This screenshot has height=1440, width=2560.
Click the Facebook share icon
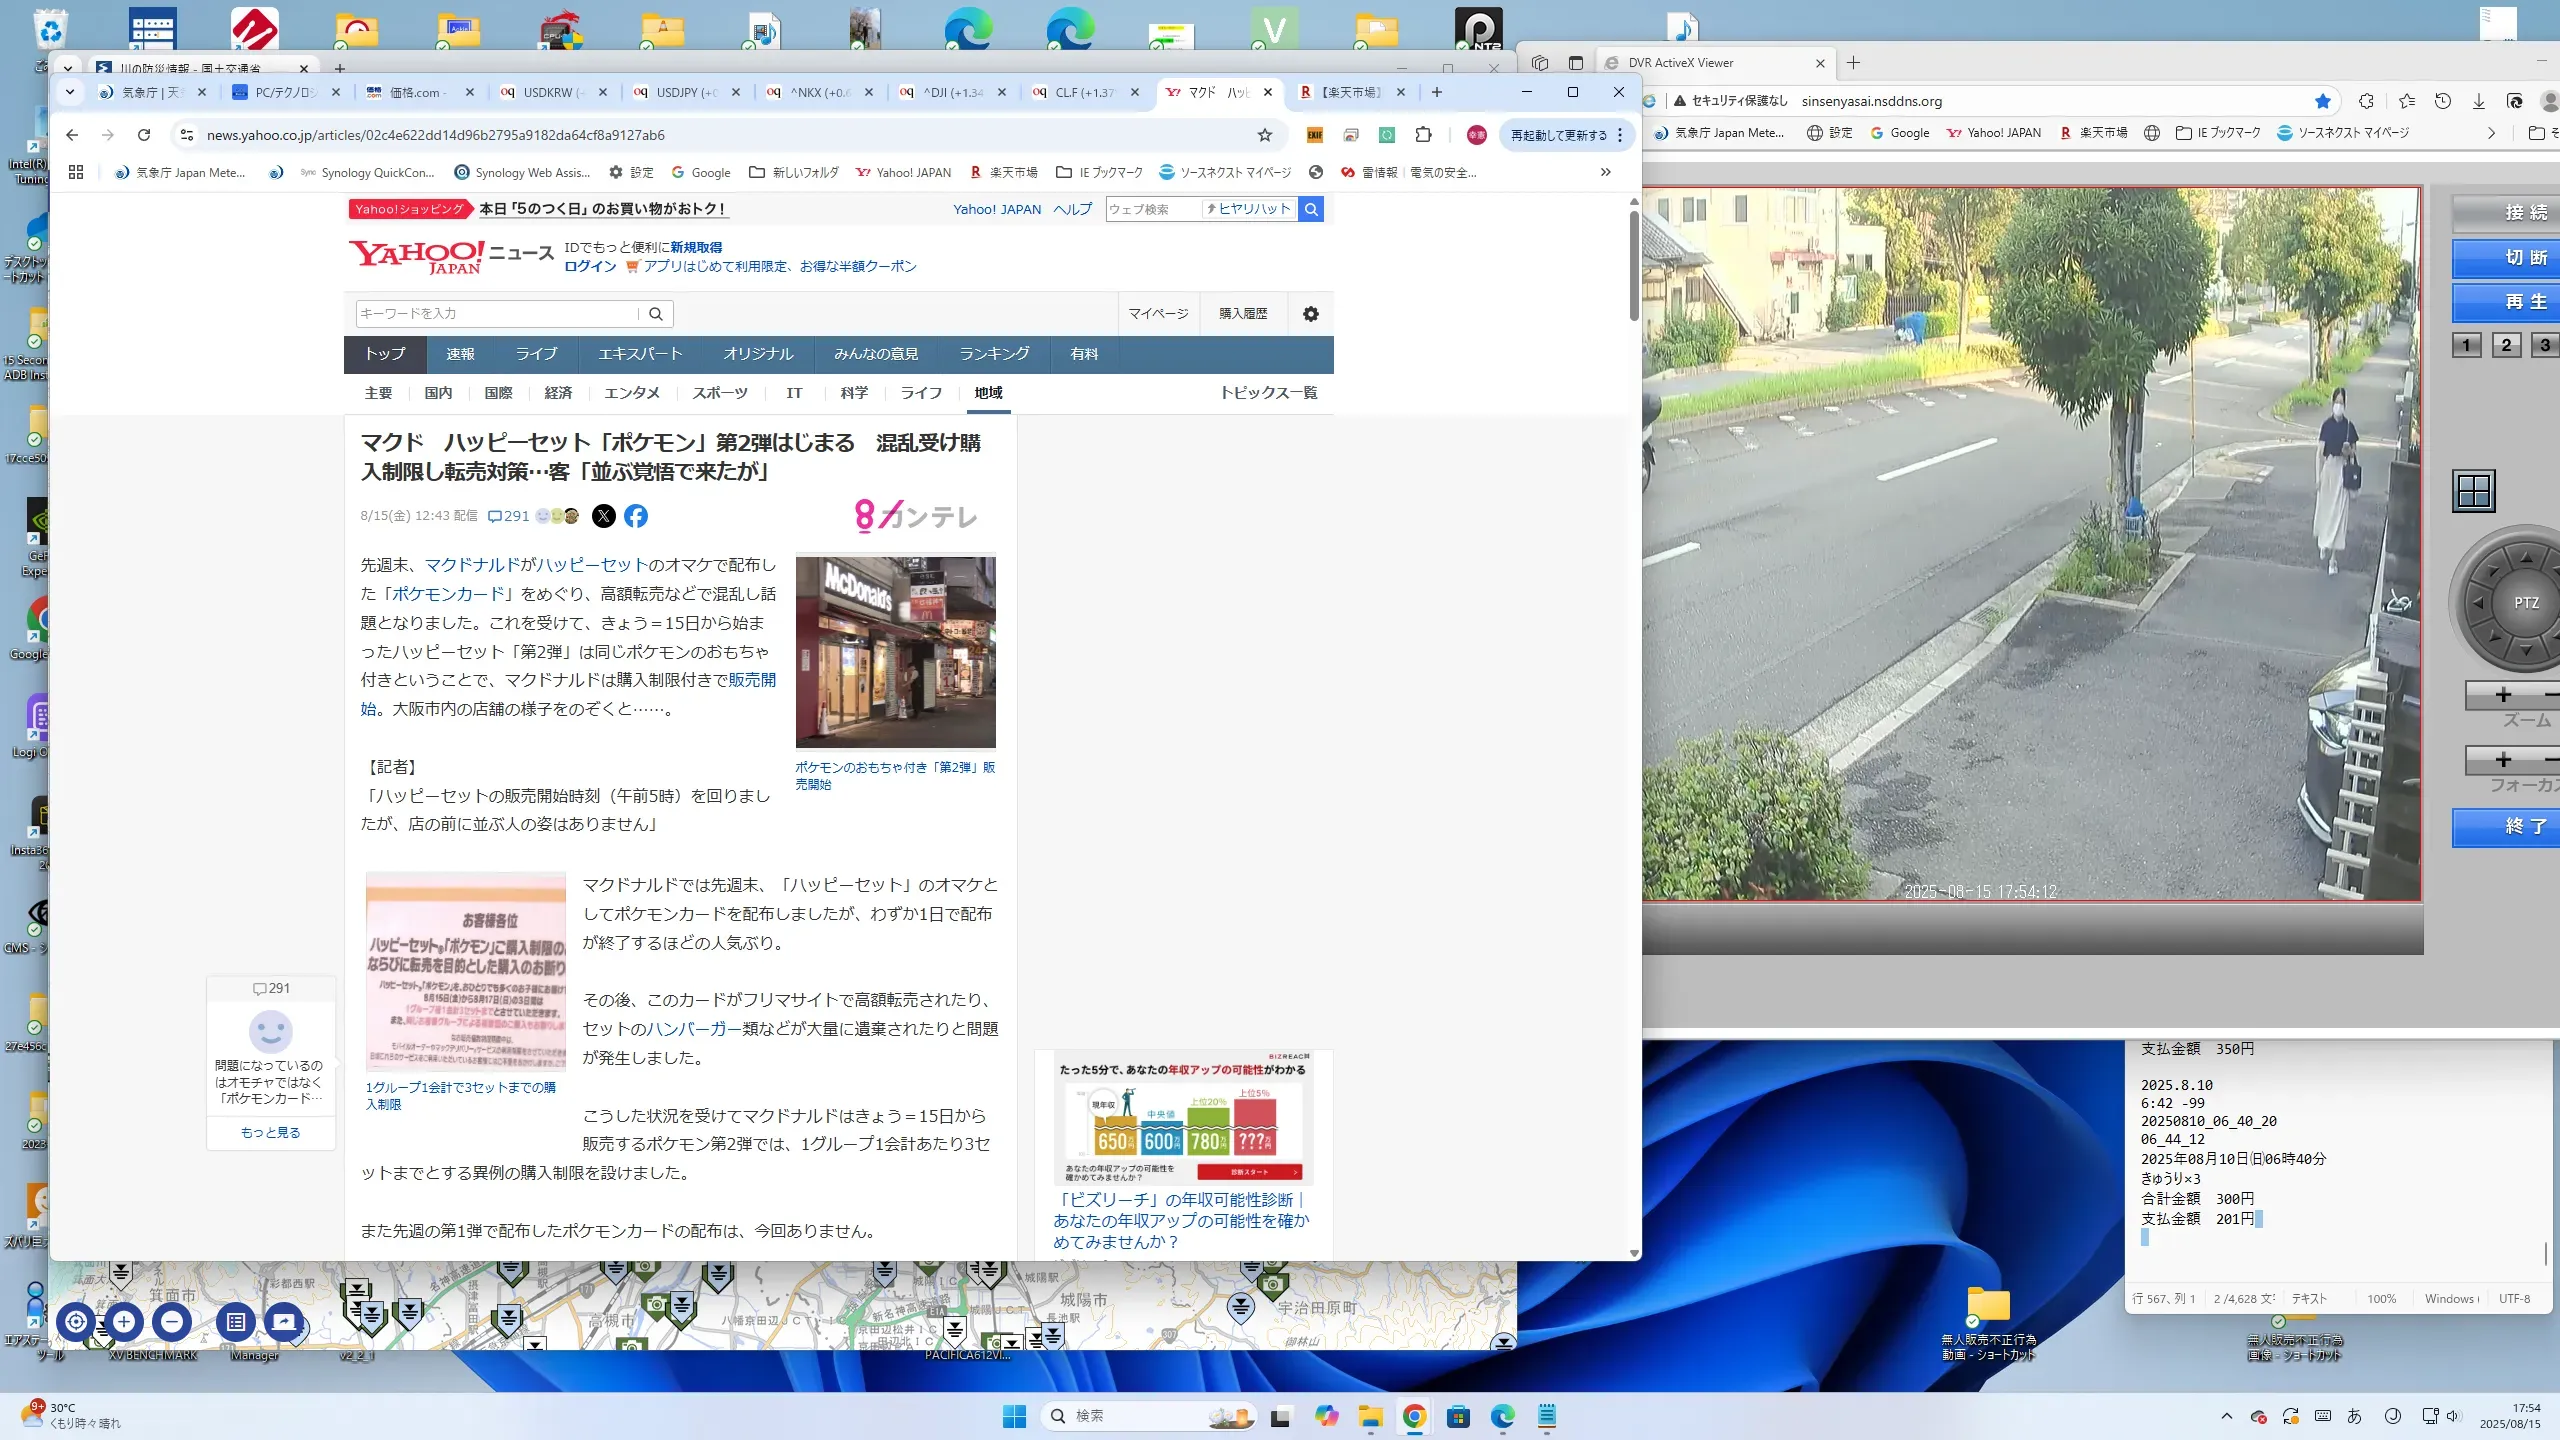636,516
